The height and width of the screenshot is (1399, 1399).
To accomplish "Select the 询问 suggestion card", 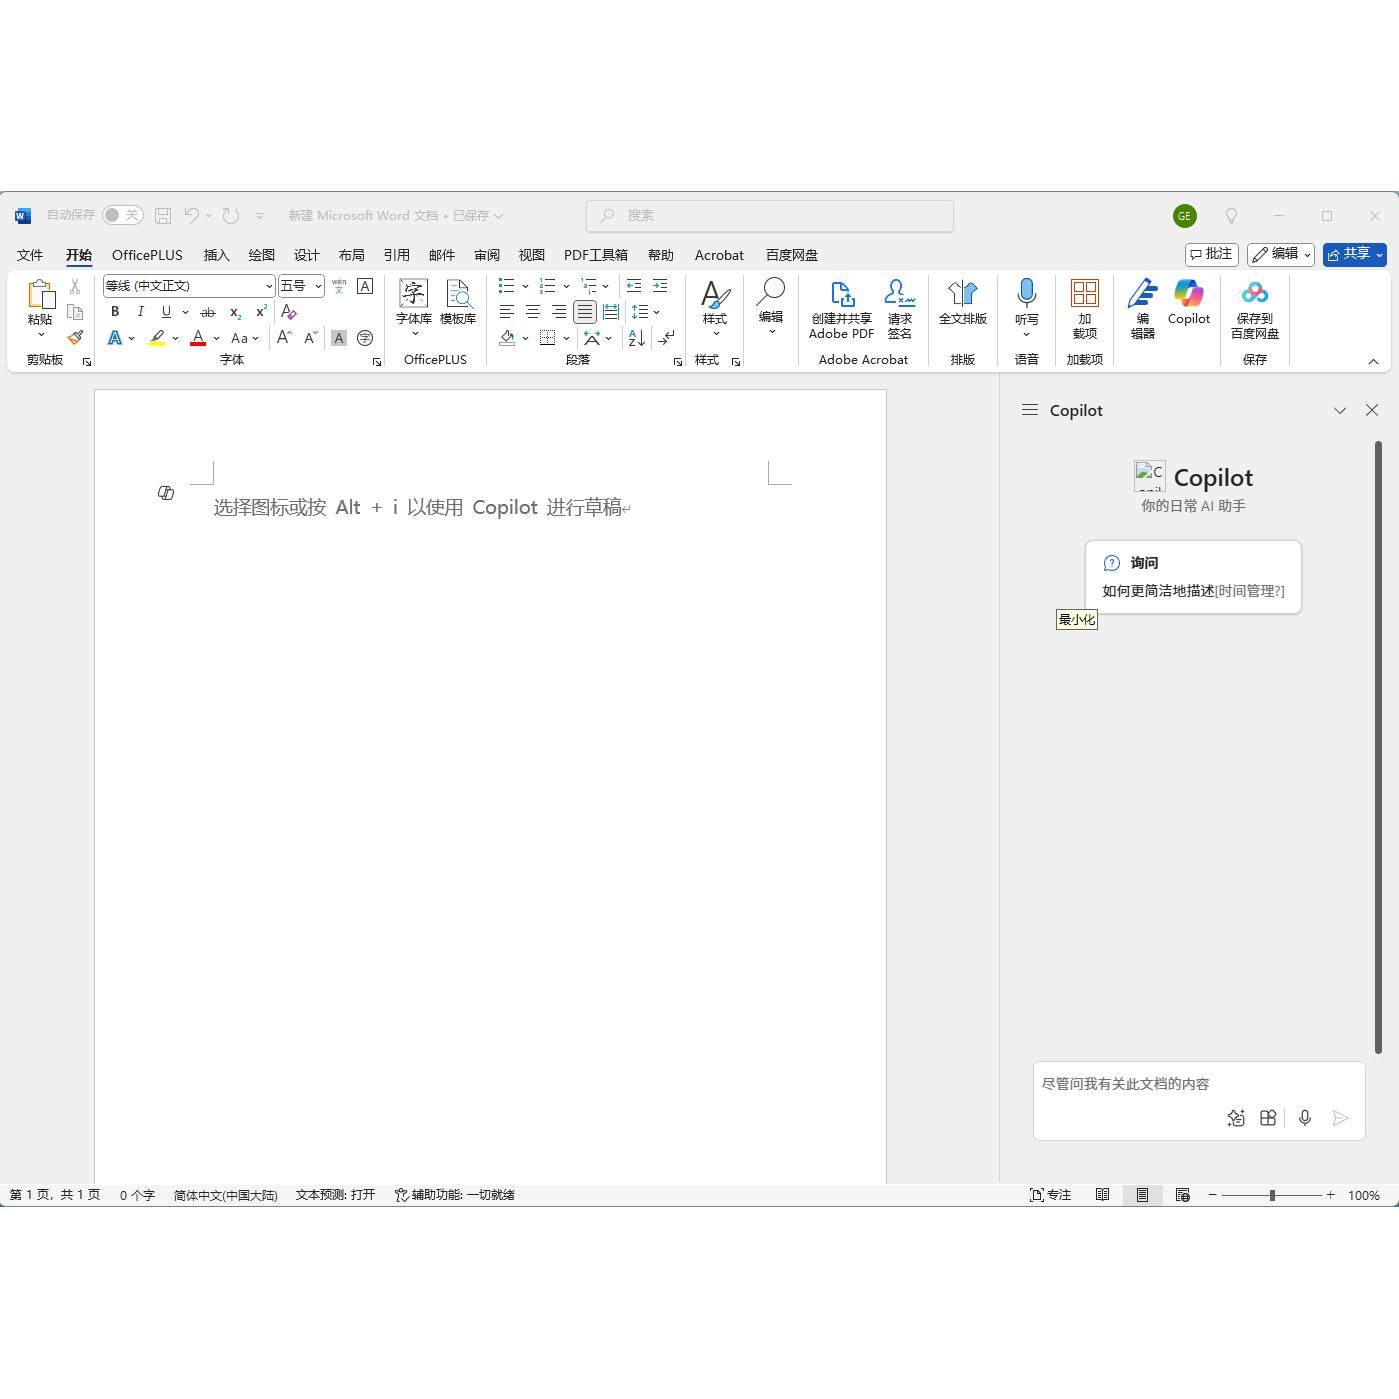I will [1193, 577].
